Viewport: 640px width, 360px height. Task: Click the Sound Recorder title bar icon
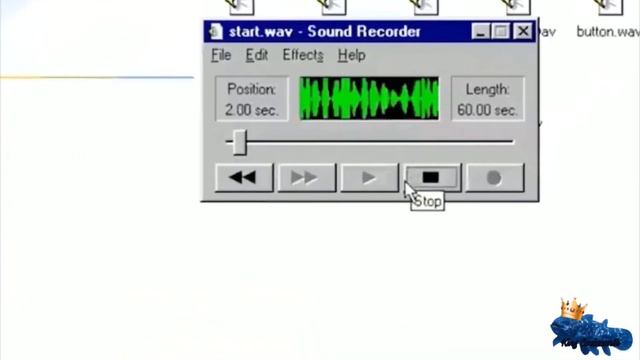point(216,32)
